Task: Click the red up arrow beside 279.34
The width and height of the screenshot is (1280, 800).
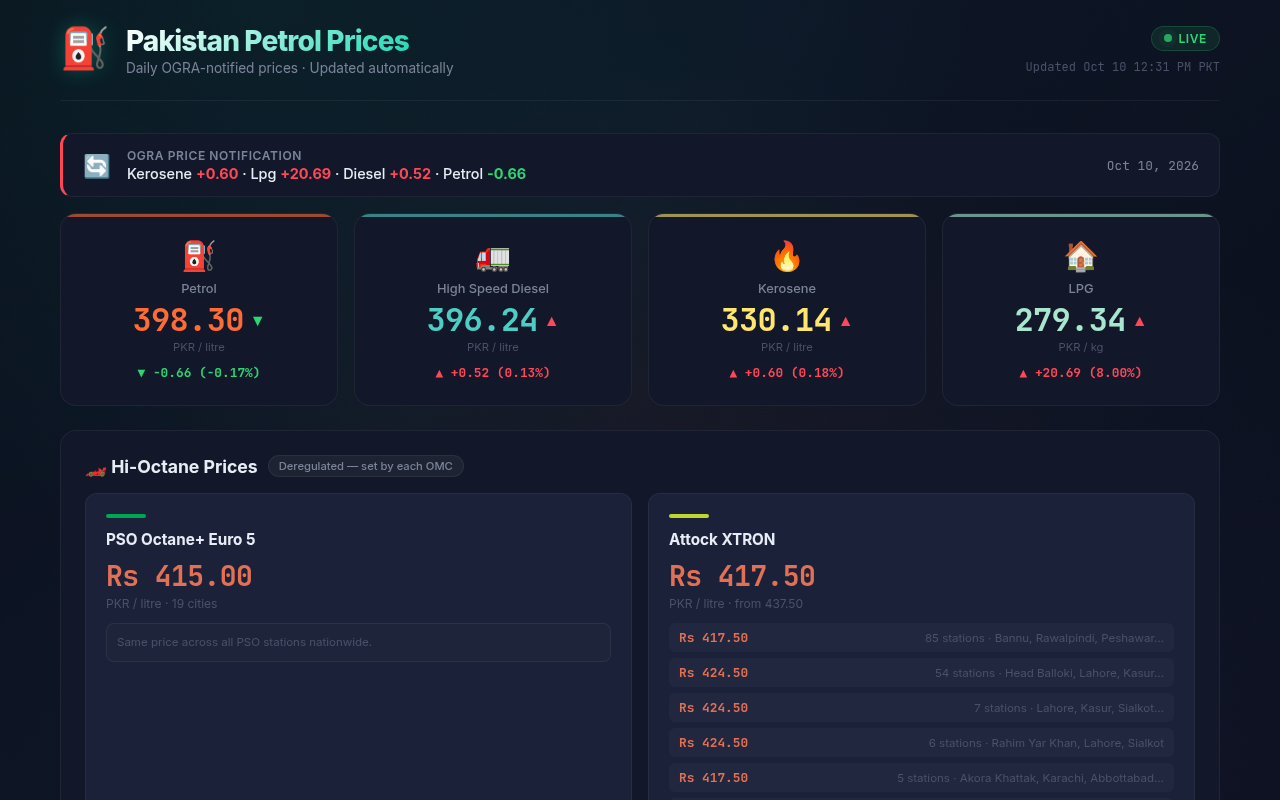Action: coord(1140,321)
